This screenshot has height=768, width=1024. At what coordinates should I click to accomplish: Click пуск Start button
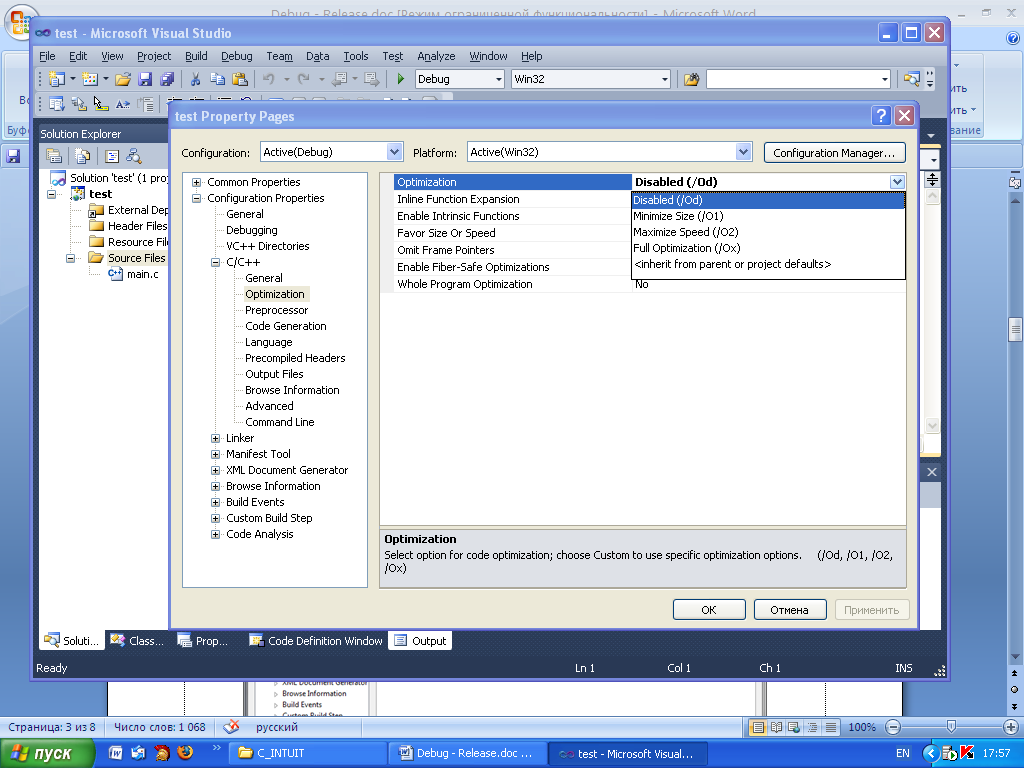(x=46, y=754)
